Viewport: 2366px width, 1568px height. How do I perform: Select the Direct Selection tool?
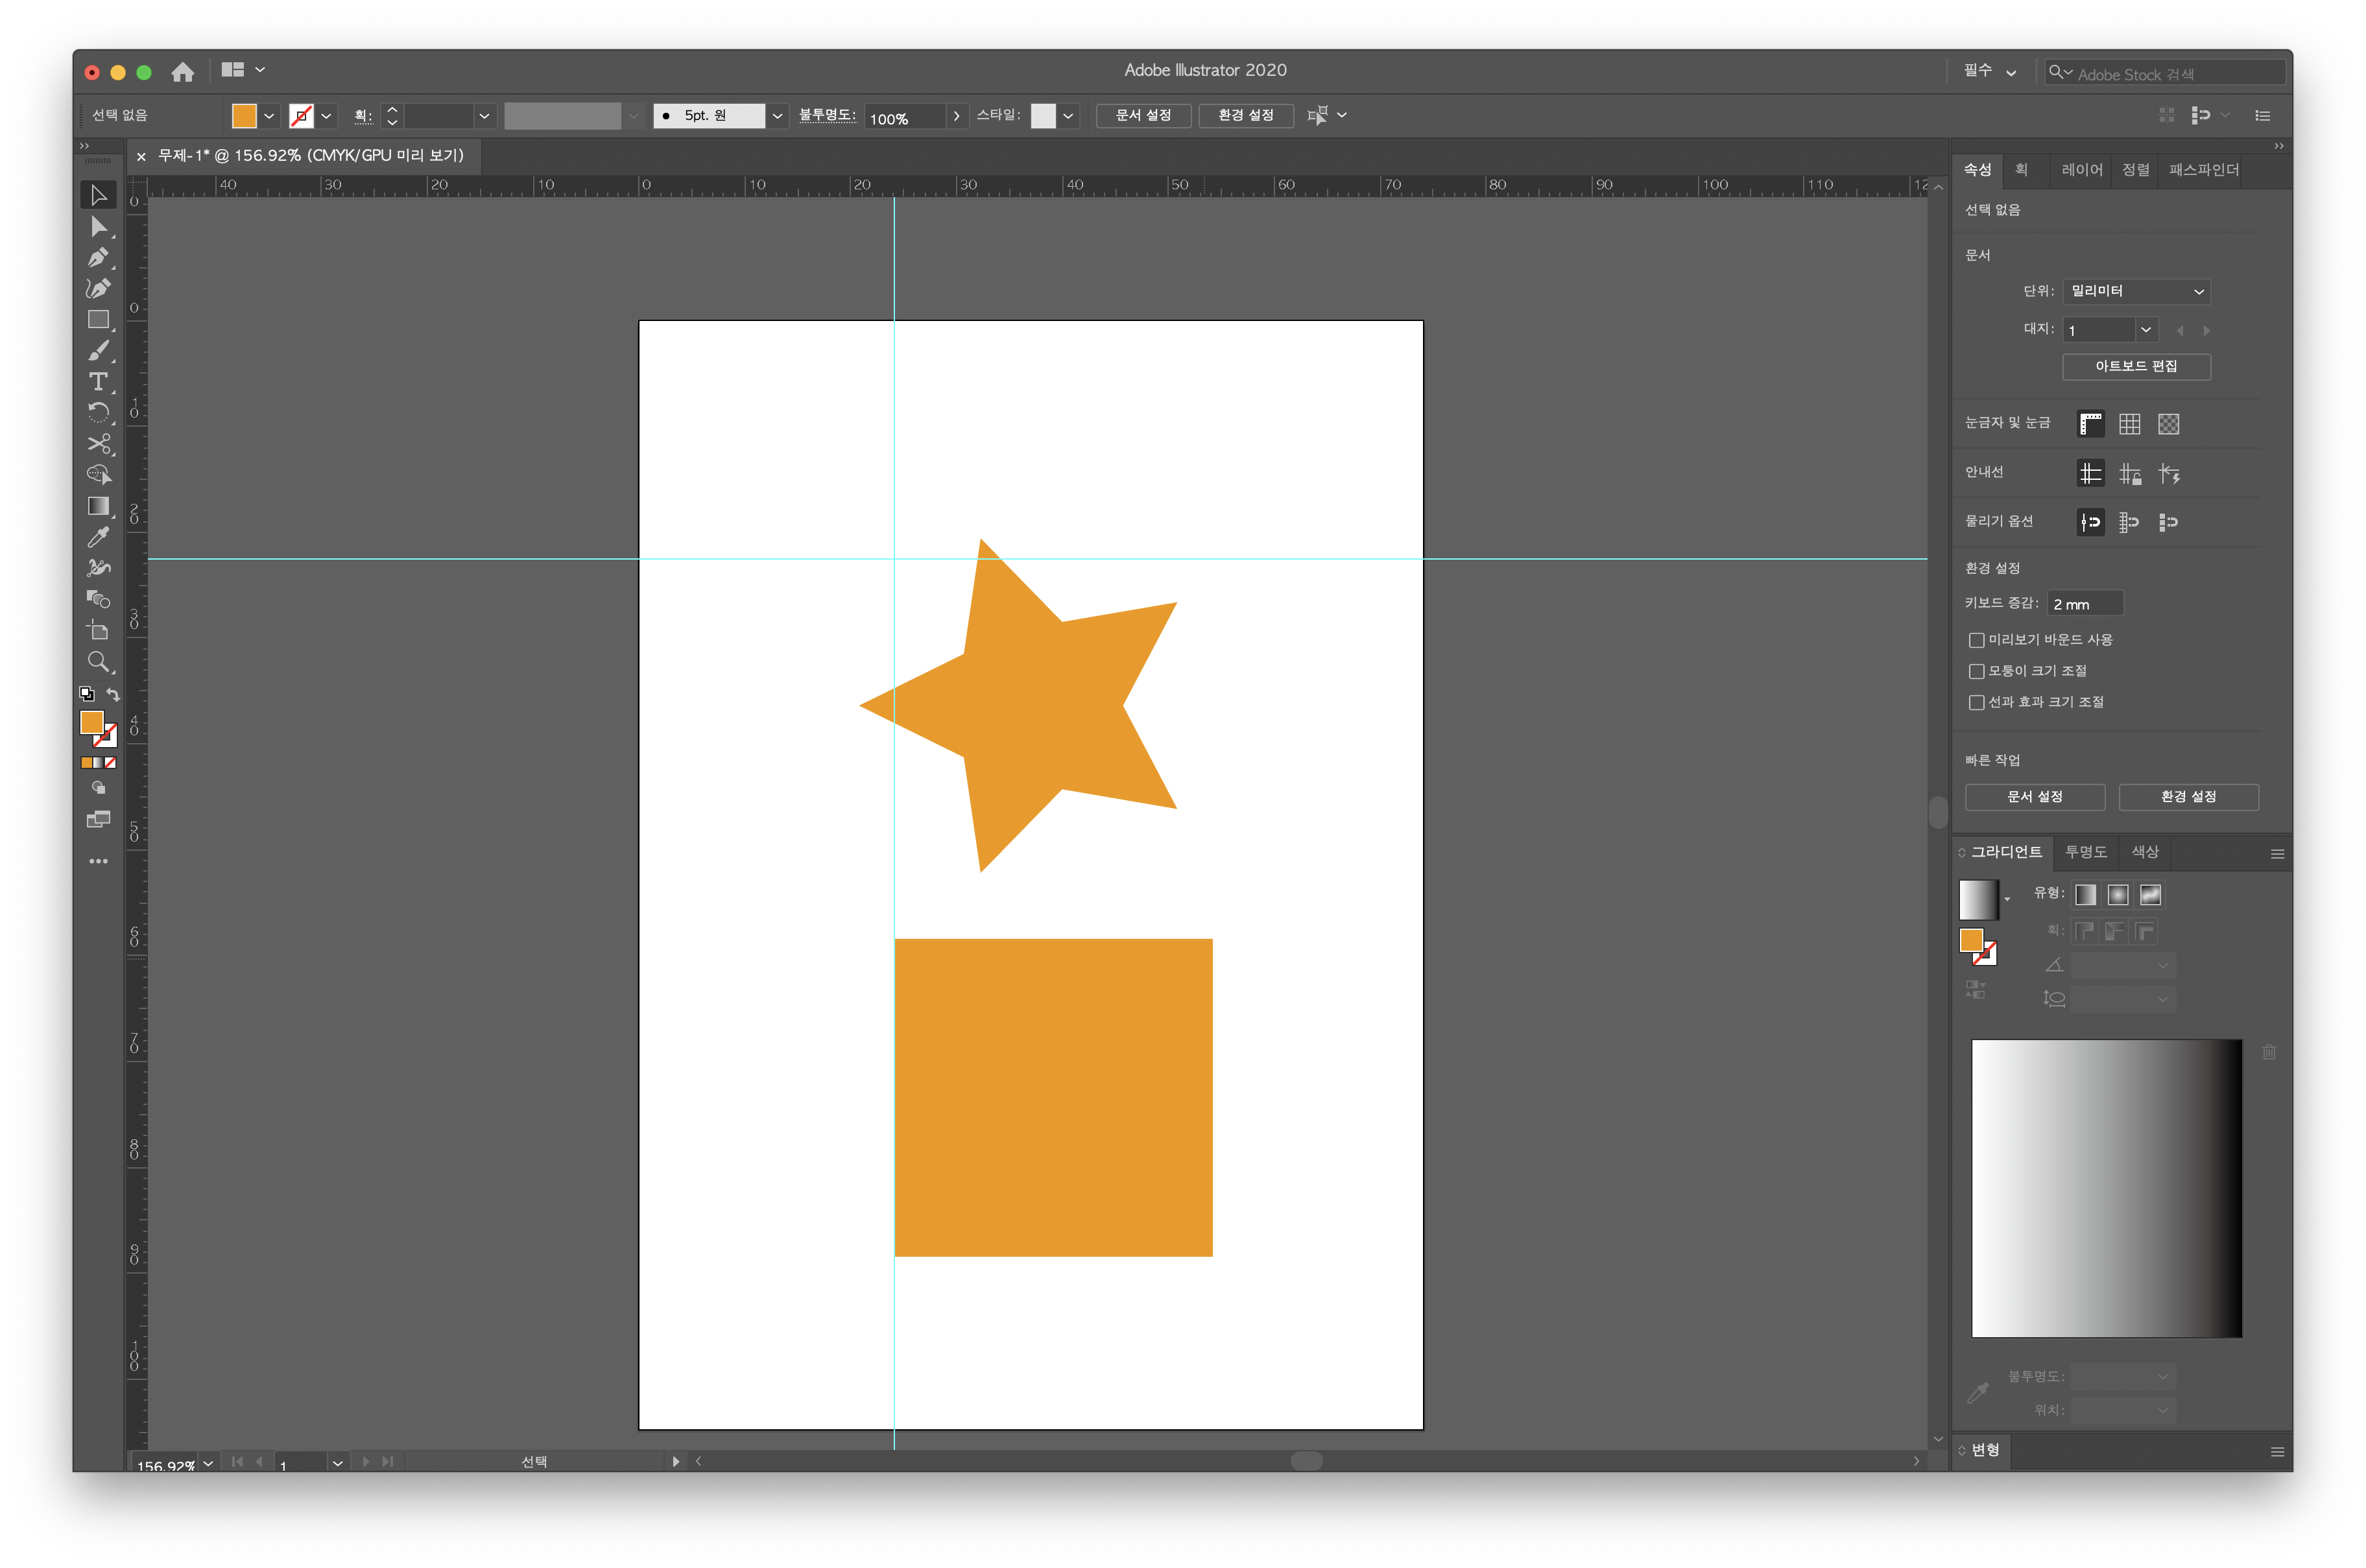coord(98,227)
